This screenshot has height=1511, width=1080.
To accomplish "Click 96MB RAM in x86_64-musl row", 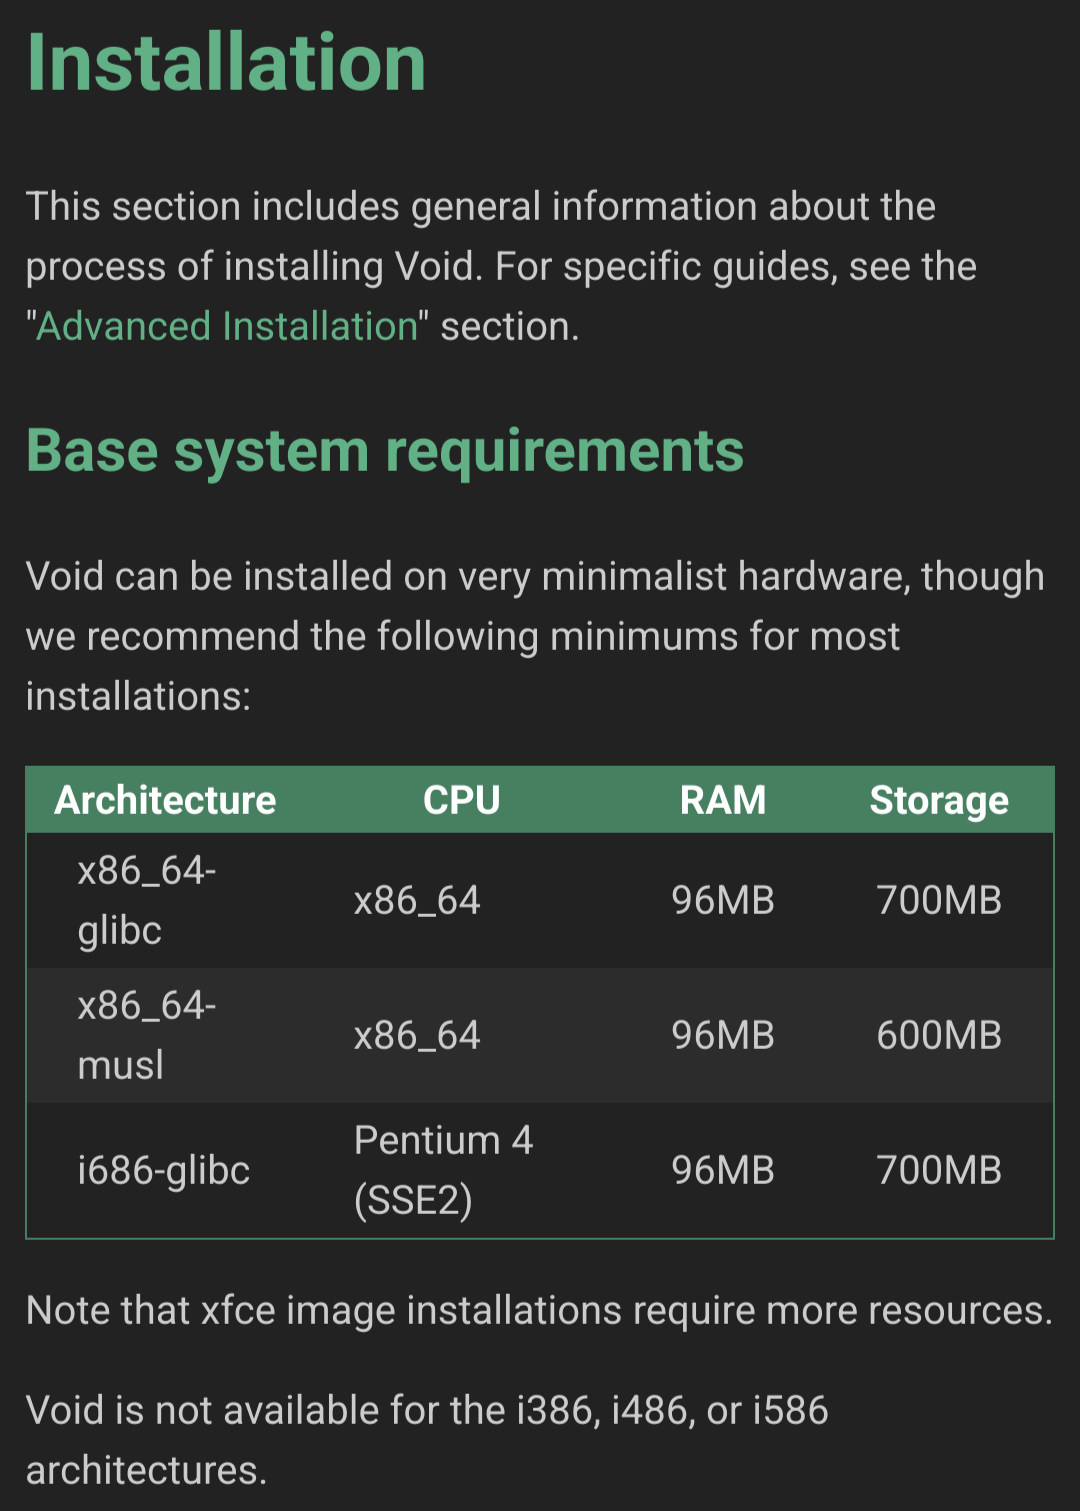I will (722, 1035).
